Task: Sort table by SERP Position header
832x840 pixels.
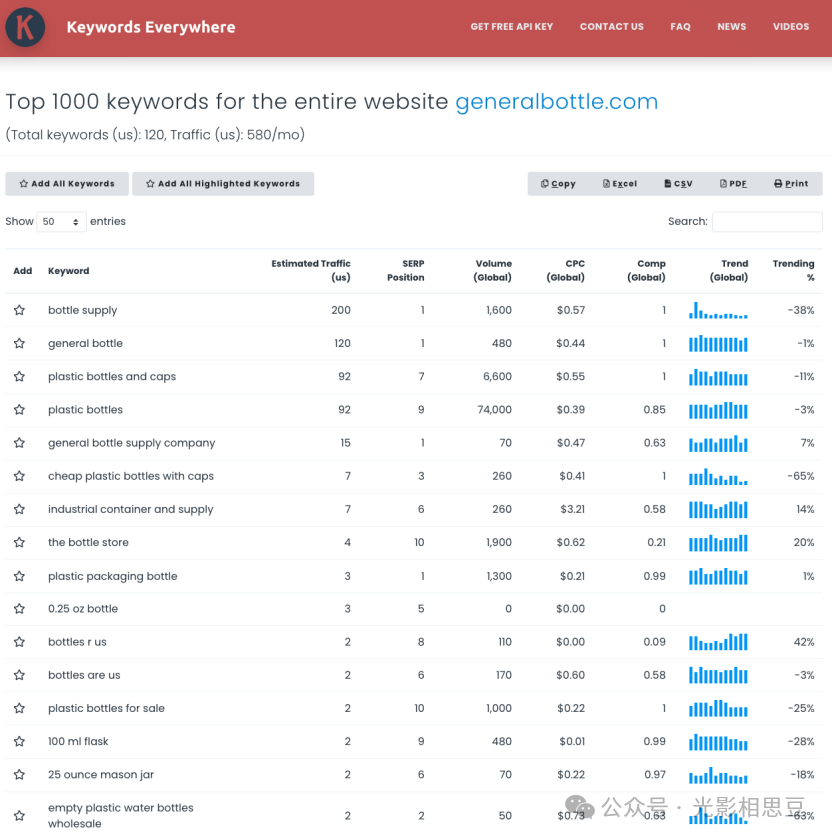Action: click(x=405, y=270)
